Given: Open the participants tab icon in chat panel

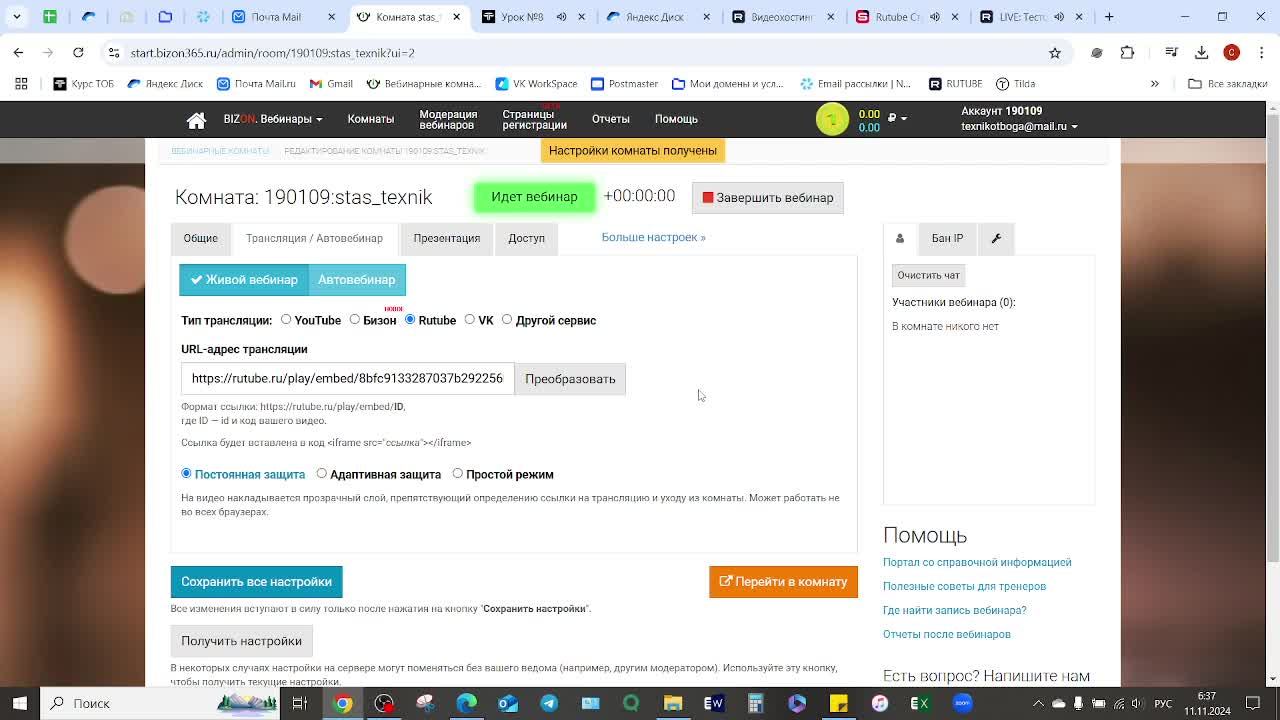Looking at the screenshot, I should 899,238.
